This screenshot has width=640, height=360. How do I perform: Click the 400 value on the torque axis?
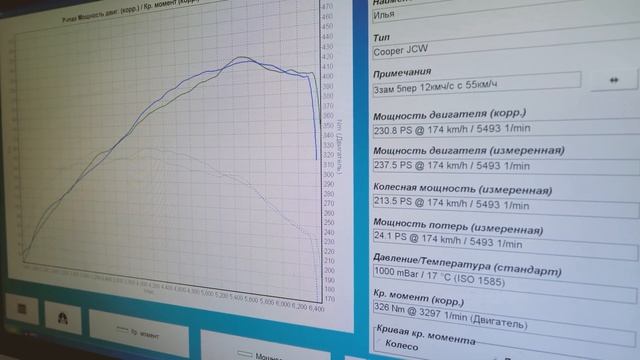pos(328,76)
